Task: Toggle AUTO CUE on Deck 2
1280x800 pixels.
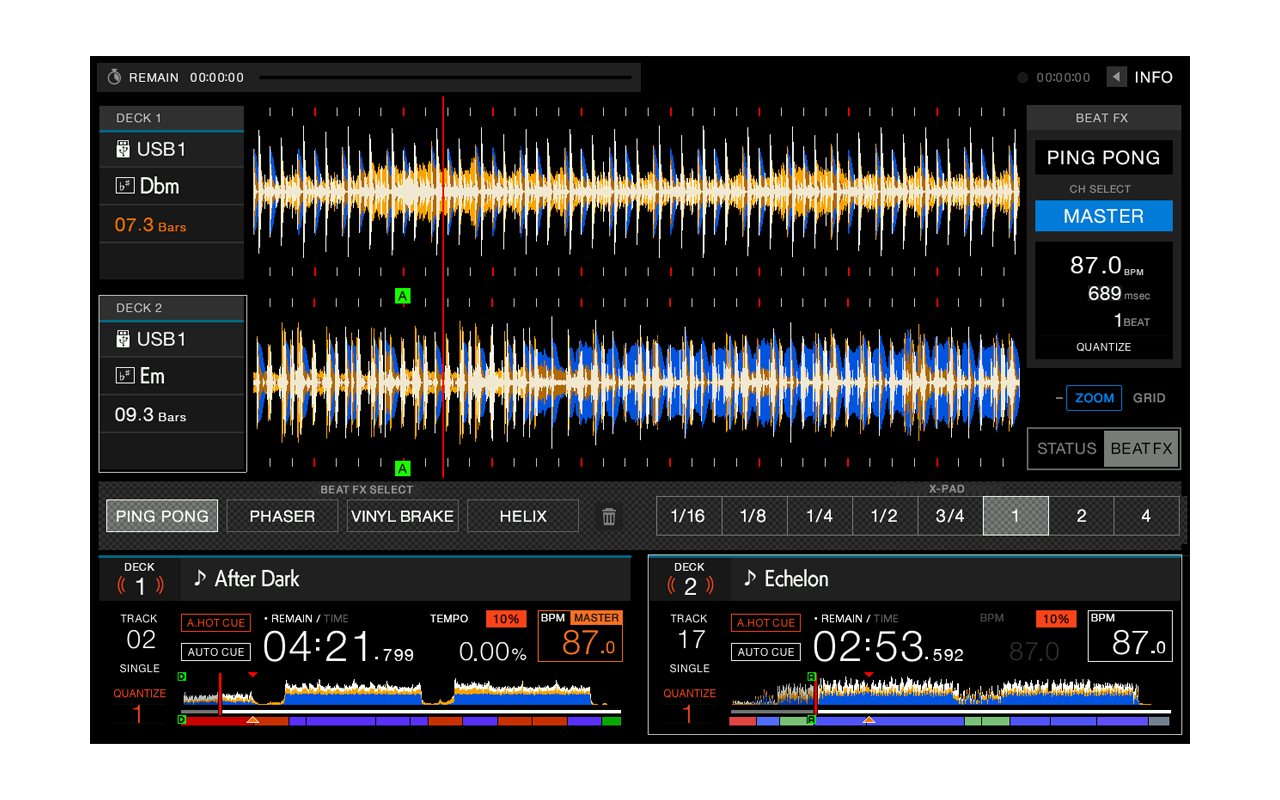Action: click(x=766, y=652)
